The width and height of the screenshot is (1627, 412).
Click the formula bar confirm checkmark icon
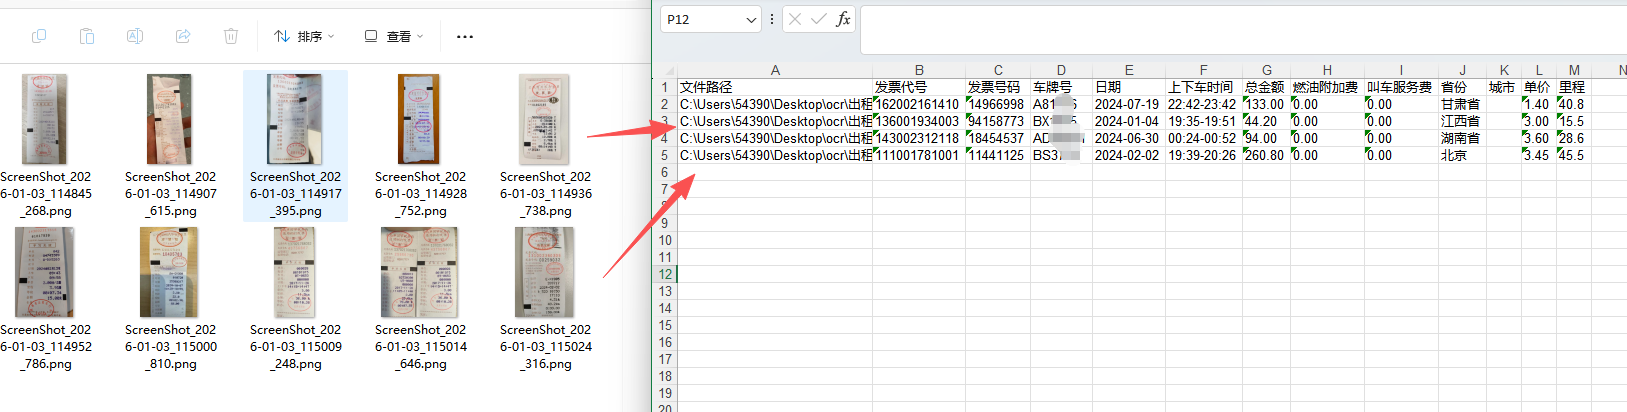pyautogui.click(x=818, y=19)
